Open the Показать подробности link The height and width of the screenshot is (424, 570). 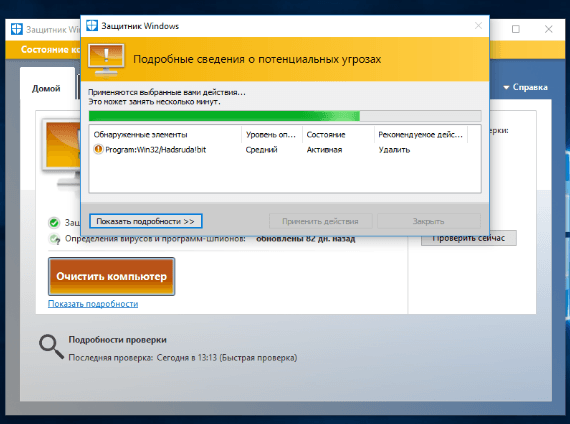point(93,304)
